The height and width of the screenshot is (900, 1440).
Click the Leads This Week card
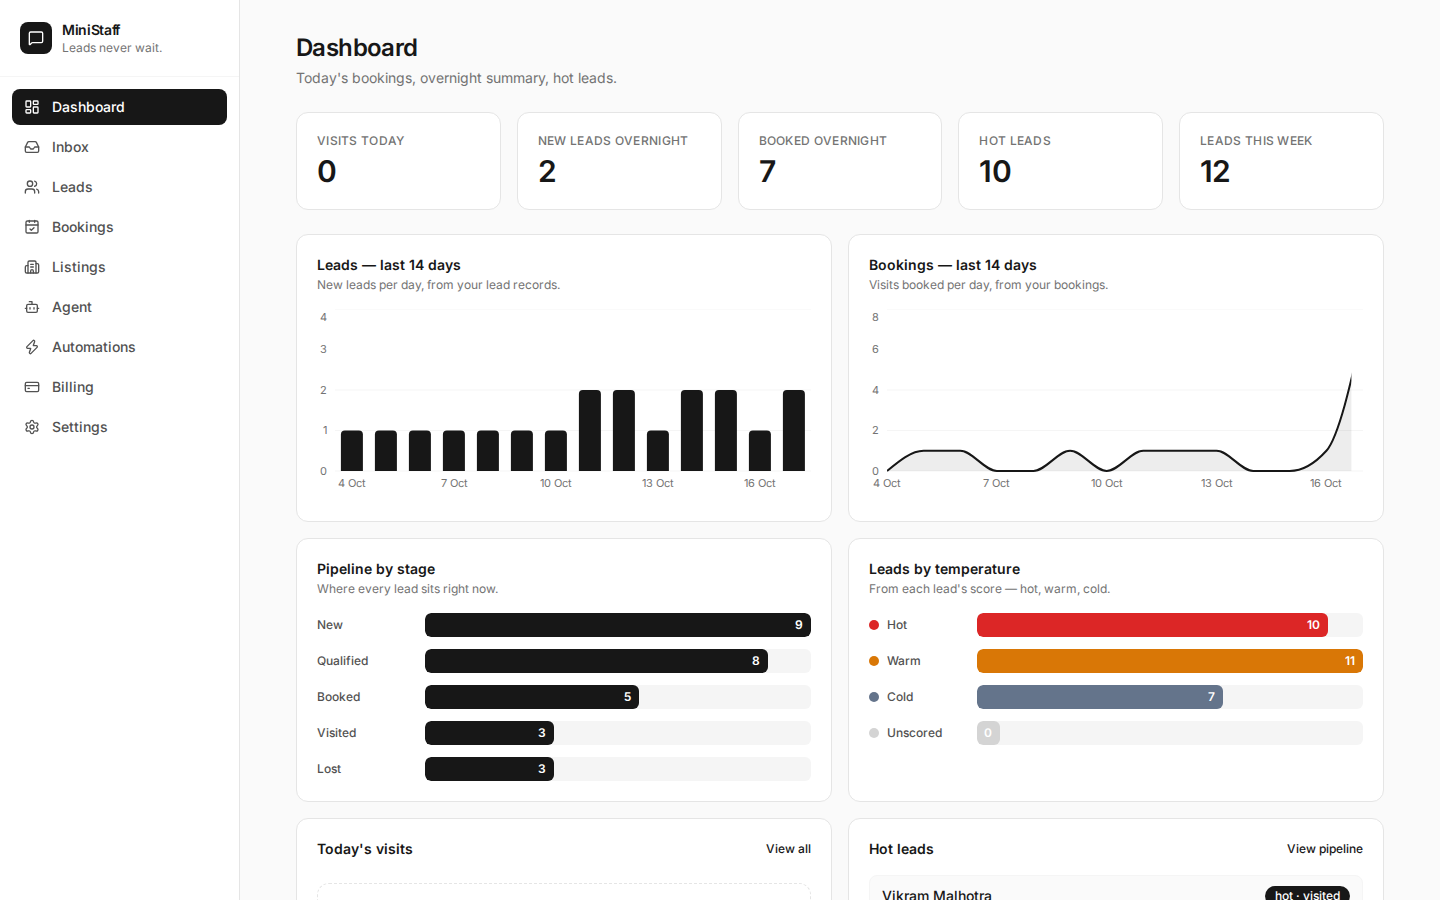(x=1281, y=161)
